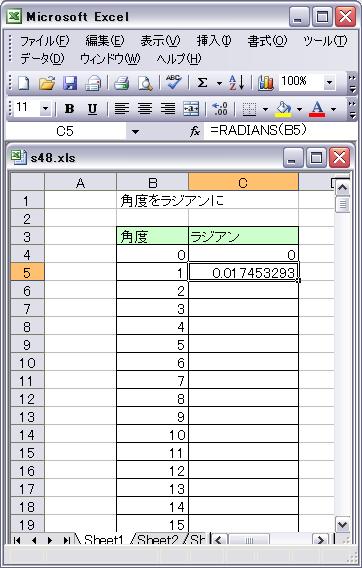Click the Print icon

coord(121,83)
